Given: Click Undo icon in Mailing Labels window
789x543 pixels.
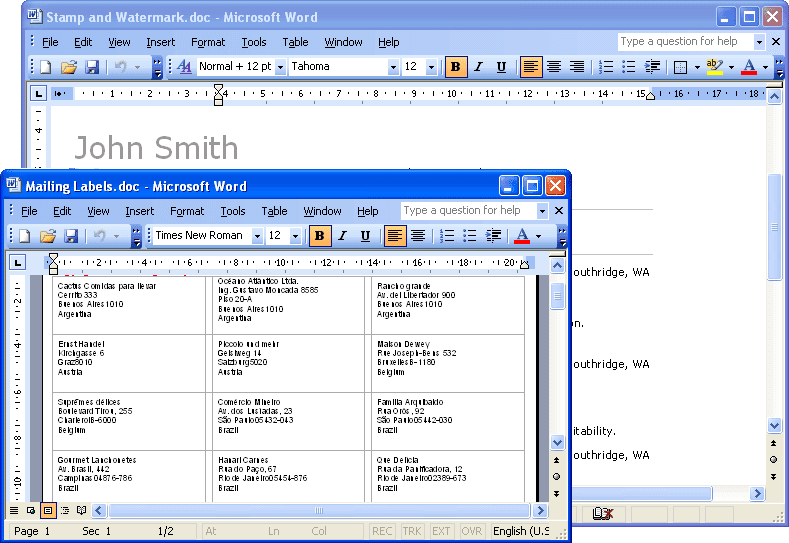Looking at the screenshot, I should point(99,236).
